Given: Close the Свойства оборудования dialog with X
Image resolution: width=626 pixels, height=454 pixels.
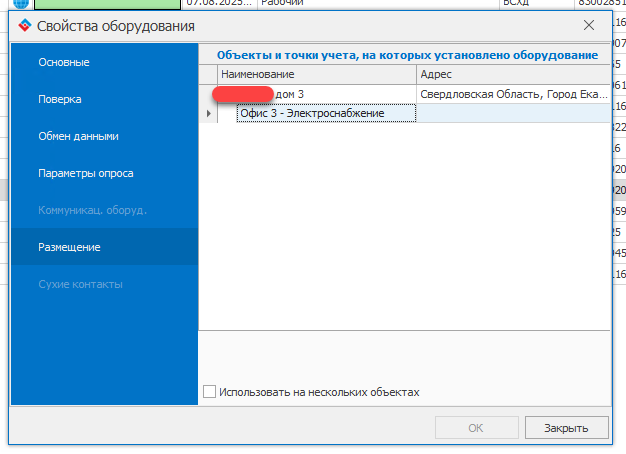Looking at the screenshot, I should coord(588,25).
